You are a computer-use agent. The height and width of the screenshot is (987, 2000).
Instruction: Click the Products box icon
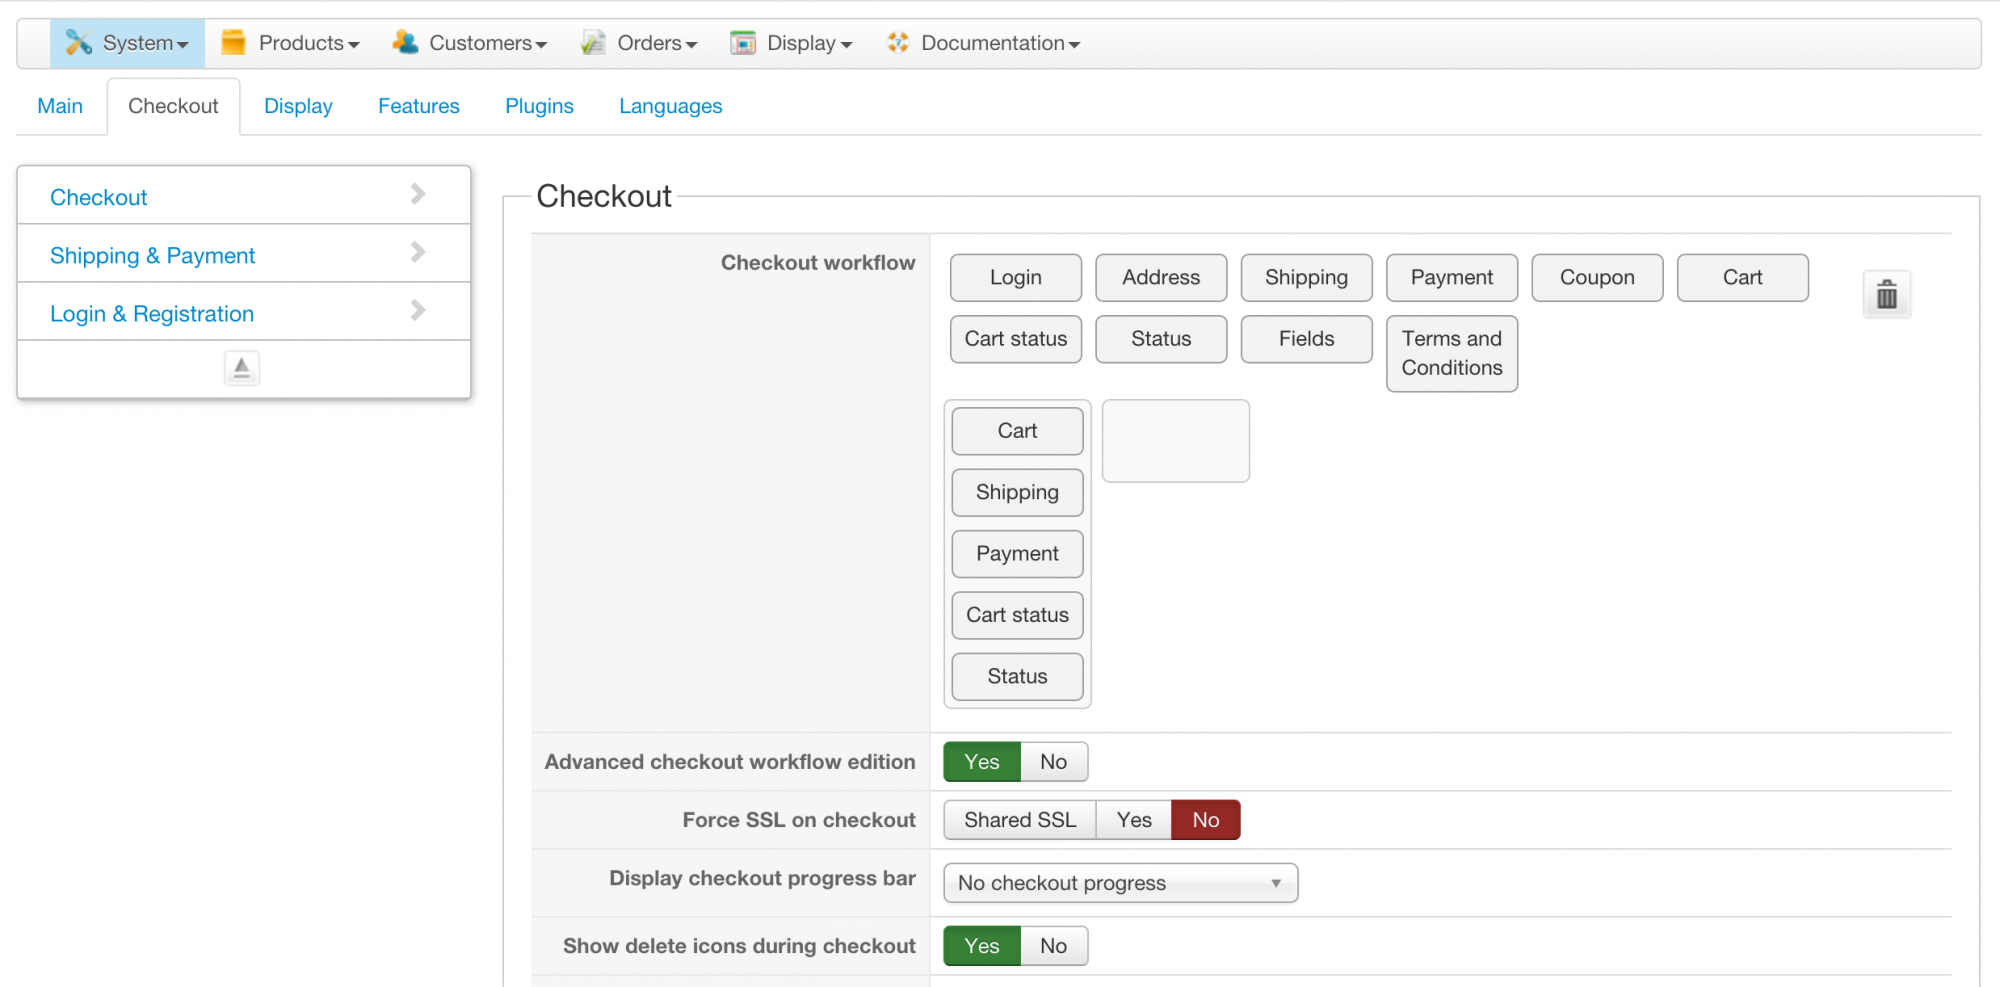pos(233,43)
